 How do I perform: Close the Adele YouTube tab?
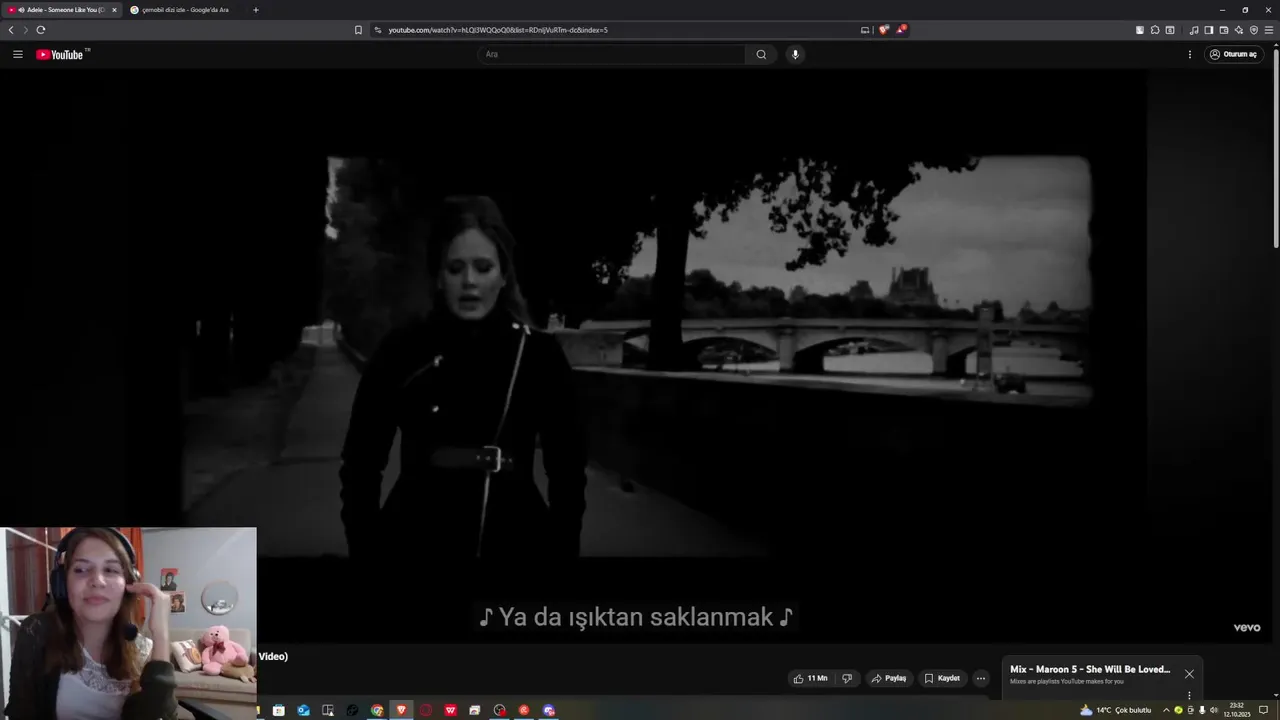(x=114, y=10)
